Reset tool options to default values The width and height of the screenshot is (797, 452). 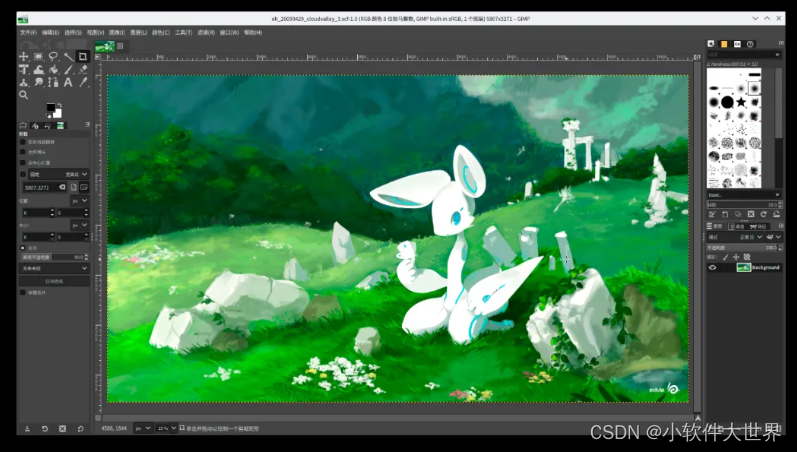coord(80,429)
